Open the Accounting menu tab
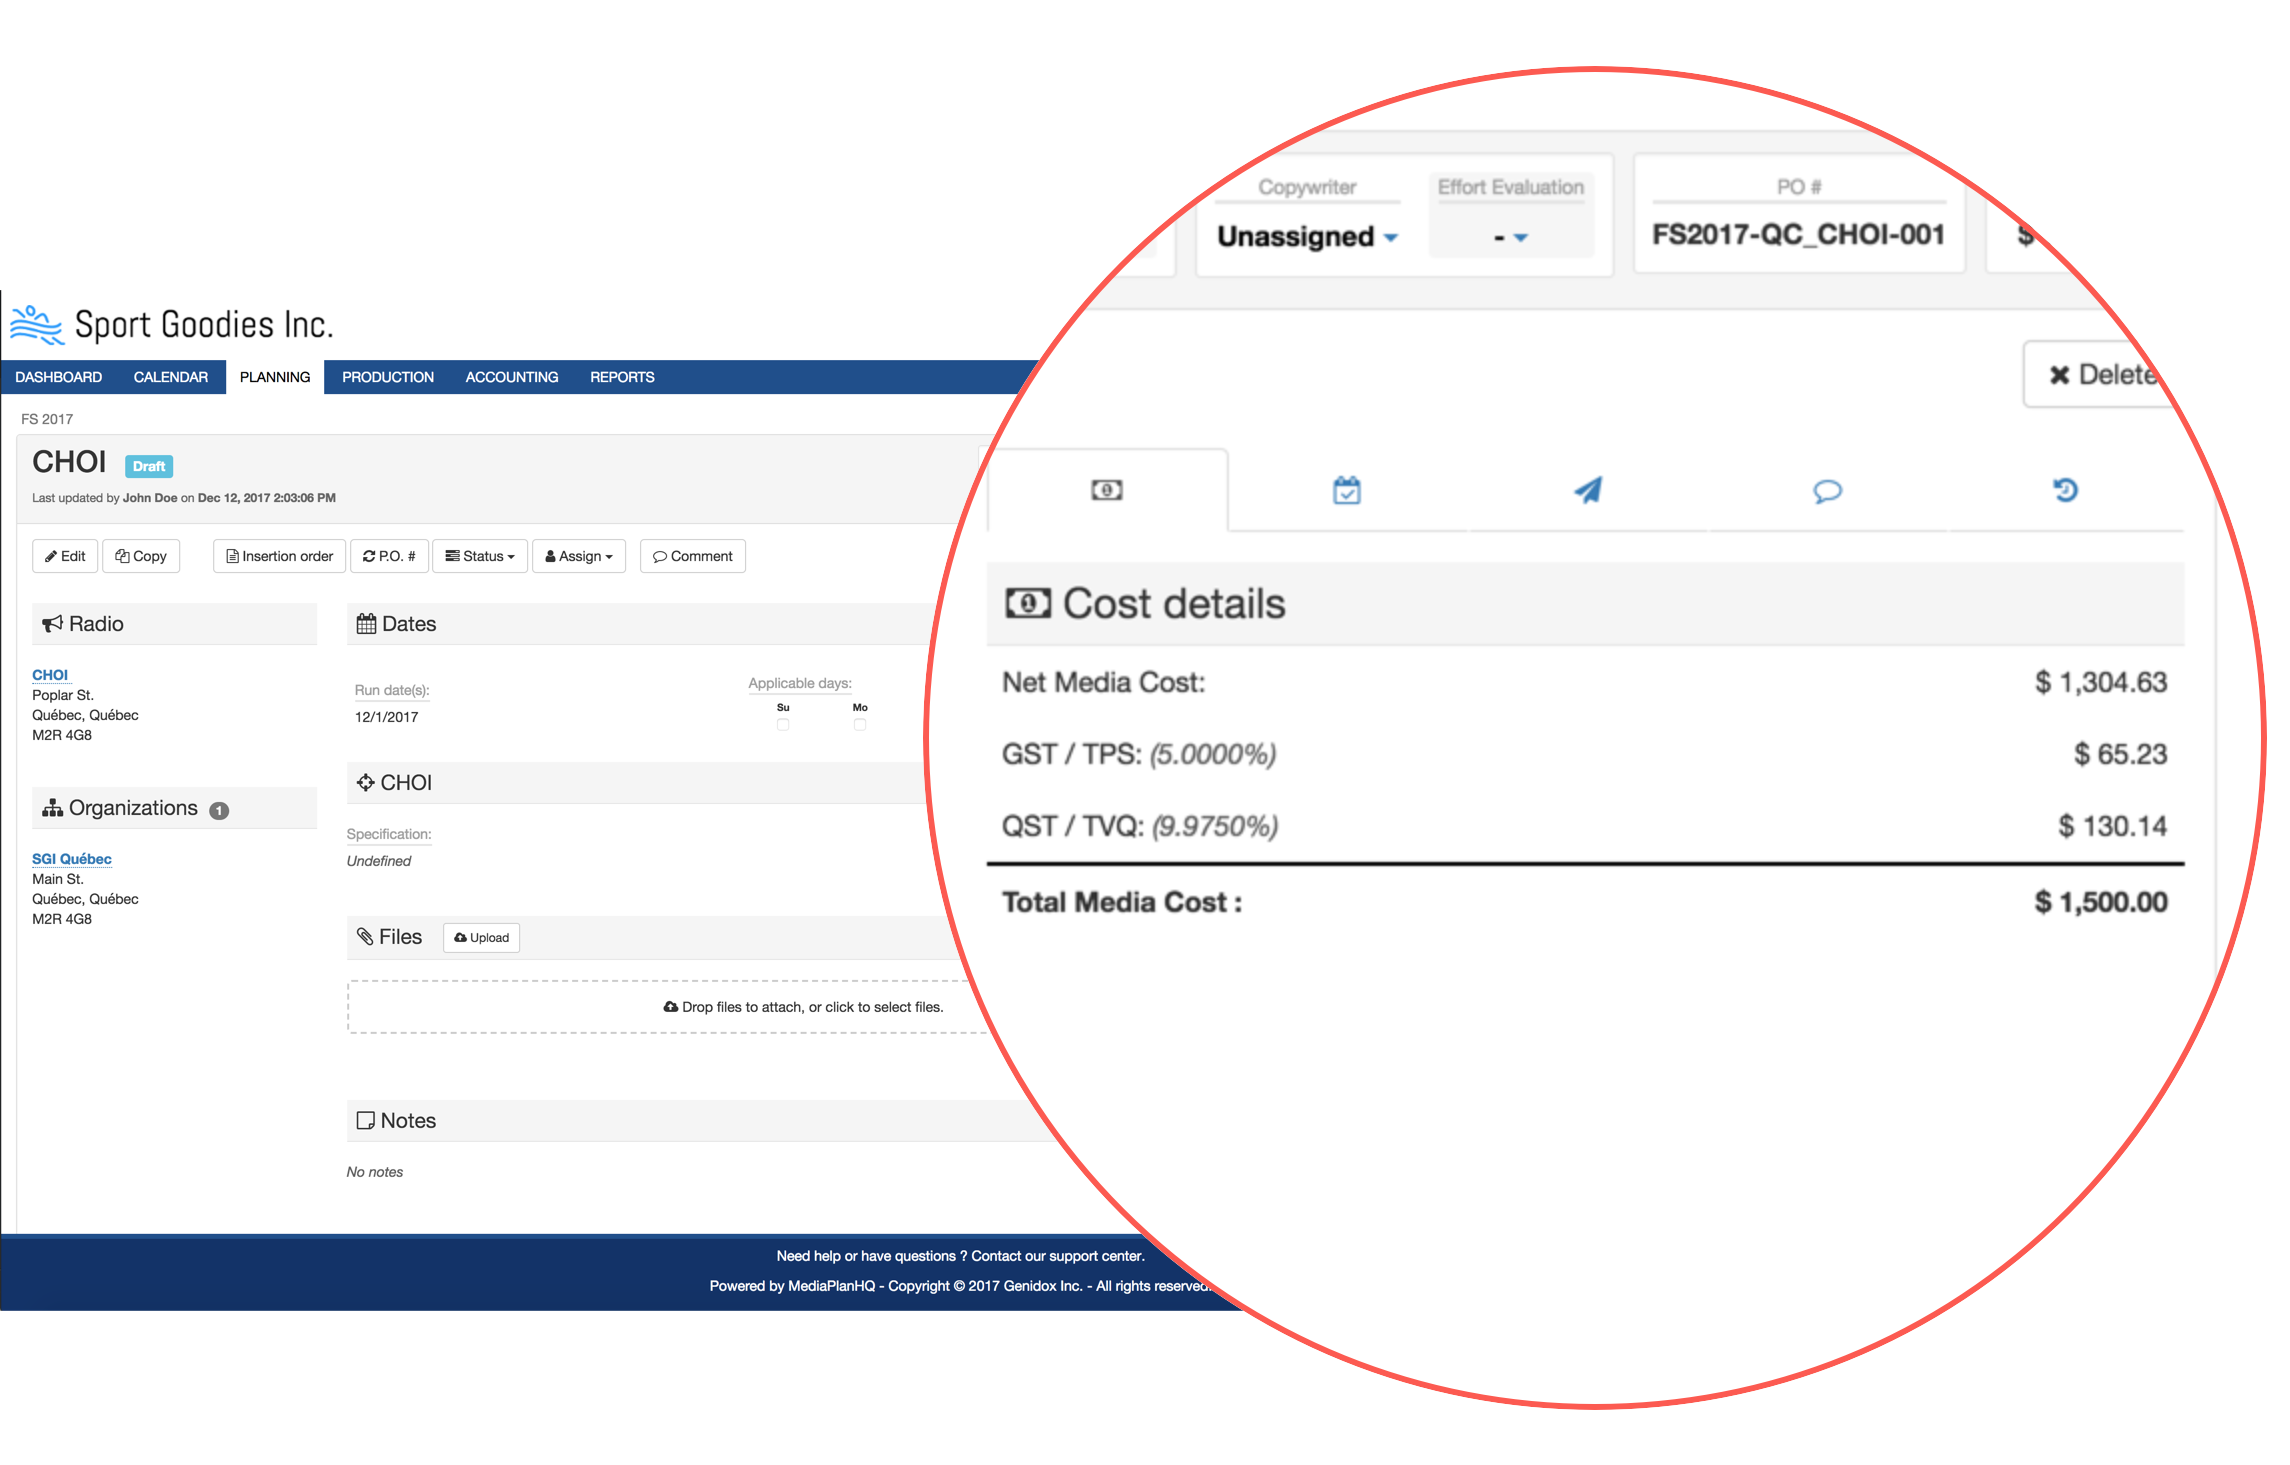 tap(512, 377)
